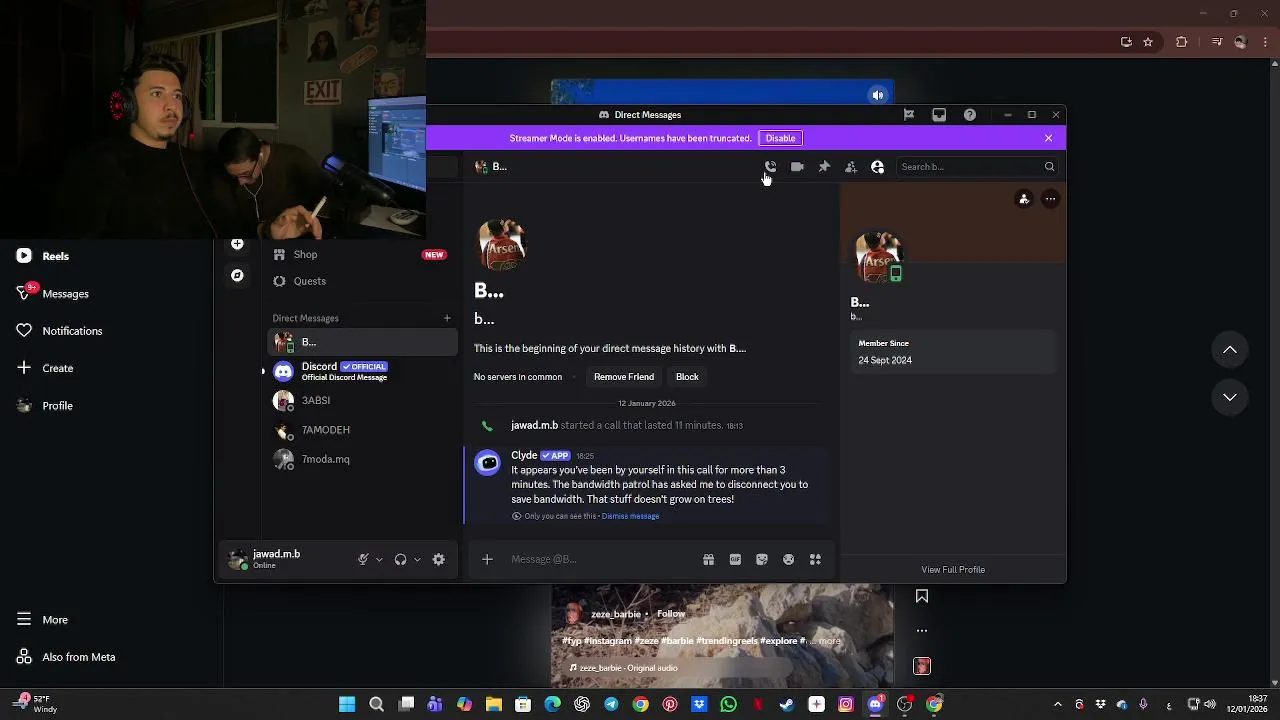
Task: Create a new DM with plus
Action: 447,318
